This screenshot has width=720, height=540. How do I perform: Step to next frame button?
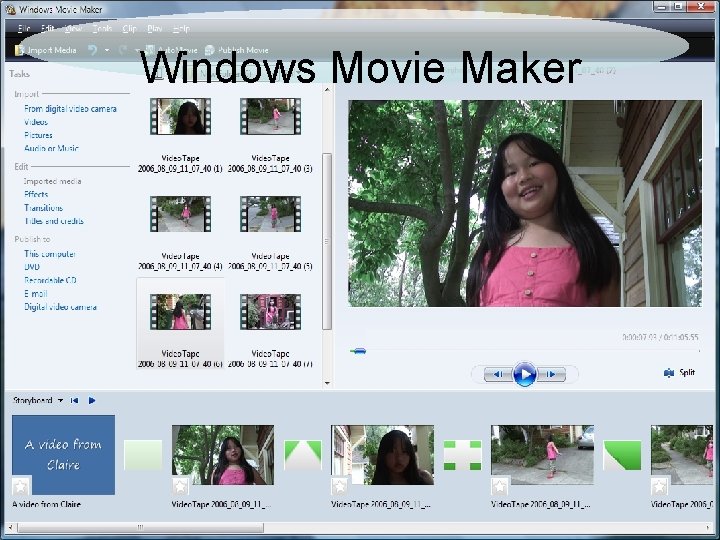tap(552, 374)
